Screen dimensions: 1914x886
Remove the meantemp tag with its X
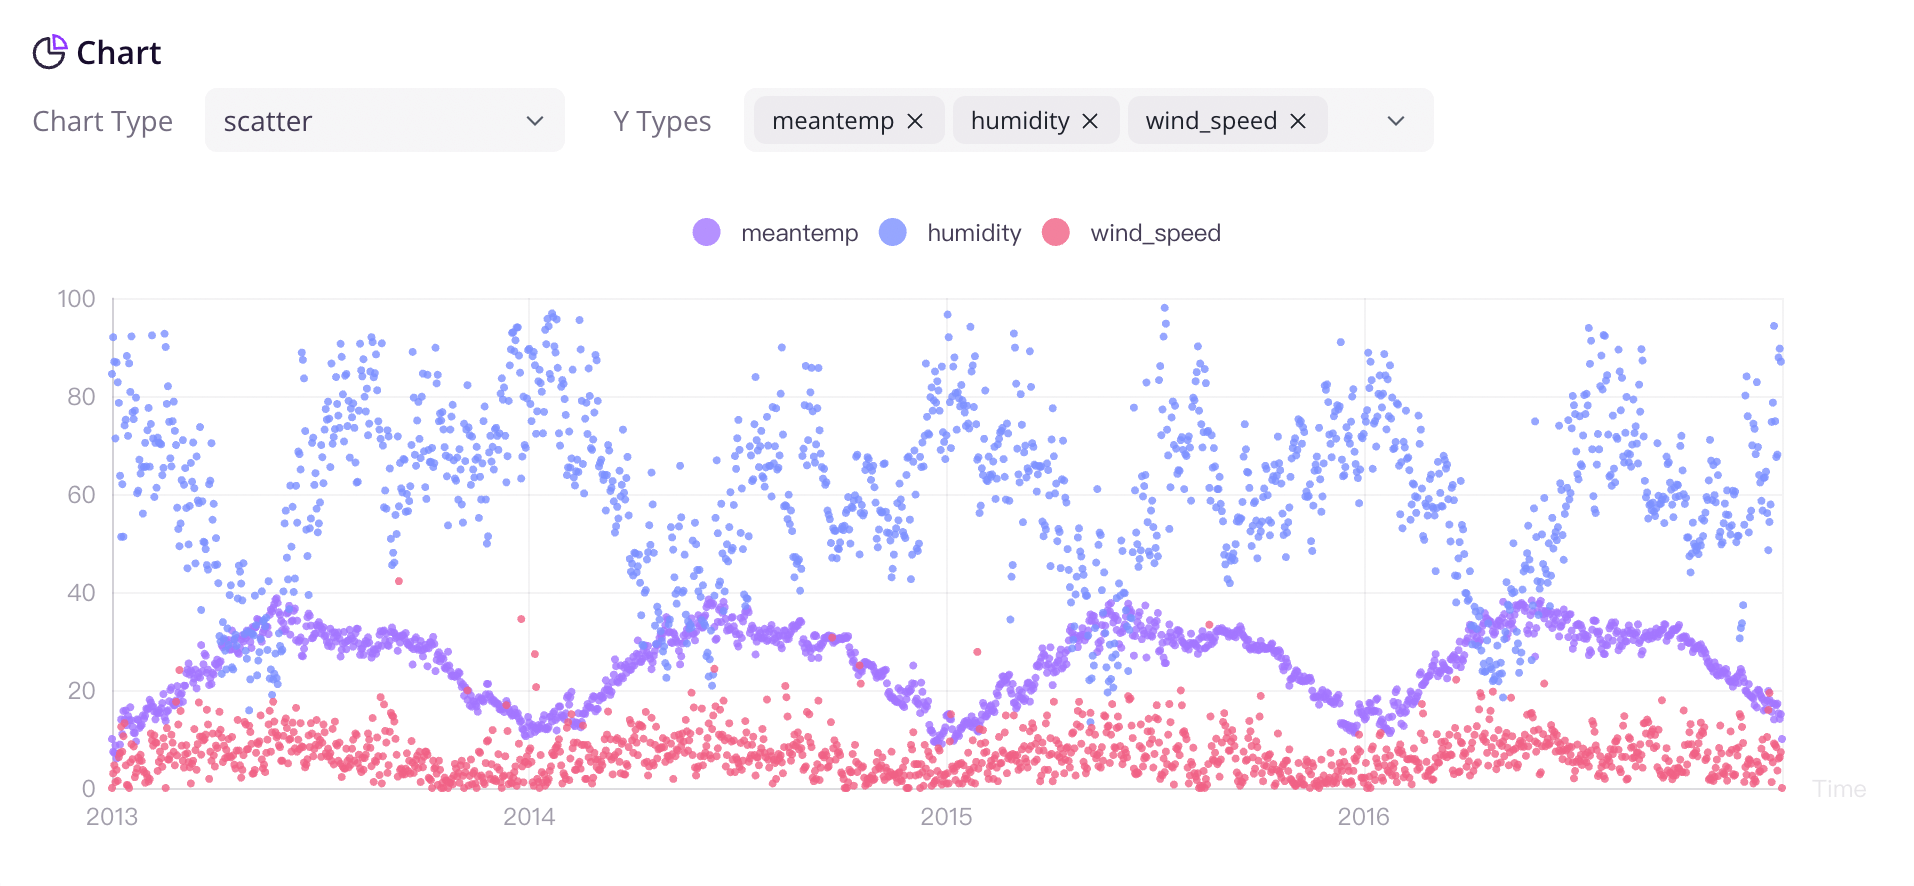point(915,121)
